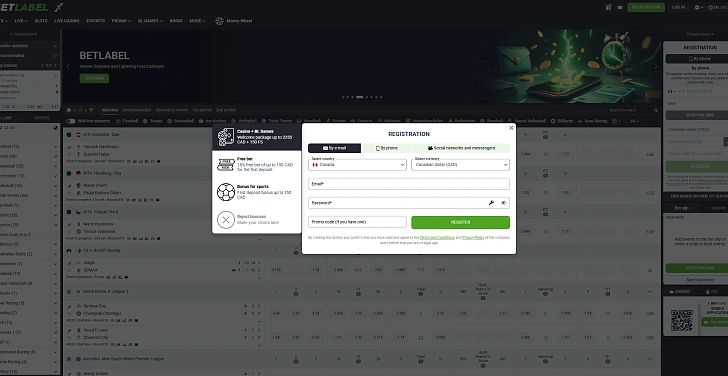The width and height of the screenshot is (728, 376).
Task: Open the LIVE menu dropdown
Action: tap(21, 21)
